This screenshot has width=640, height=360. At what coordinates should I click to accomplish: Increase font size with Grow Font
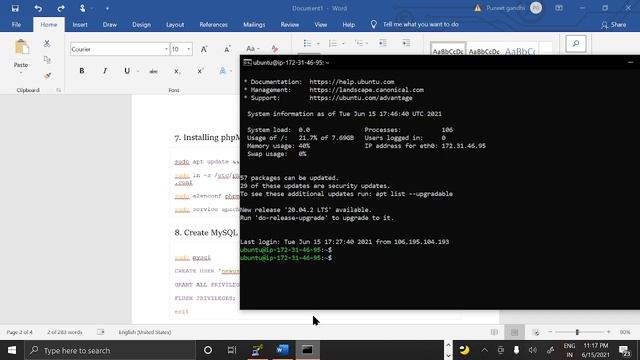click(204, 49)
